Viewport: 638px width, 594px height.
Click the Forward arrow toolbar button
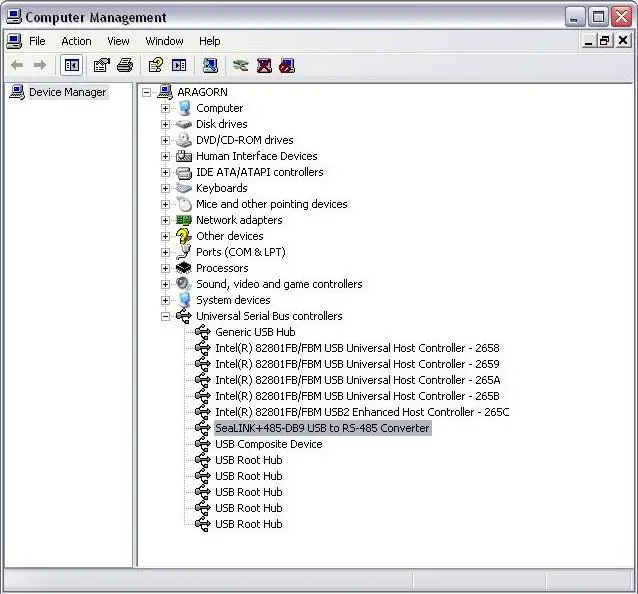click(40, 65)
